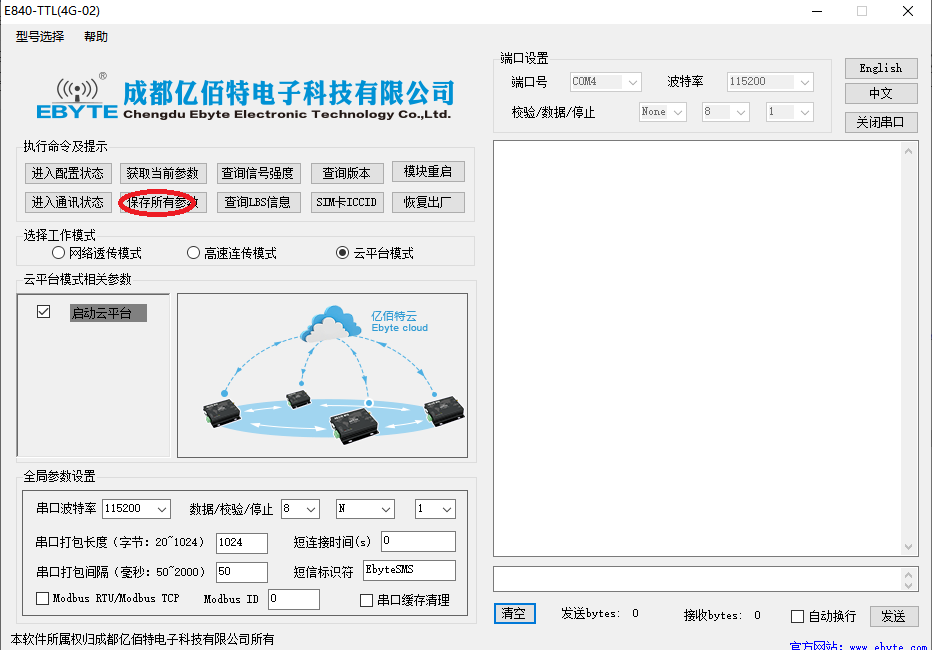Viewport: 932px width, 650px height.
Task: Select the 网络透传模式 radio button
Action: point(58,252)
